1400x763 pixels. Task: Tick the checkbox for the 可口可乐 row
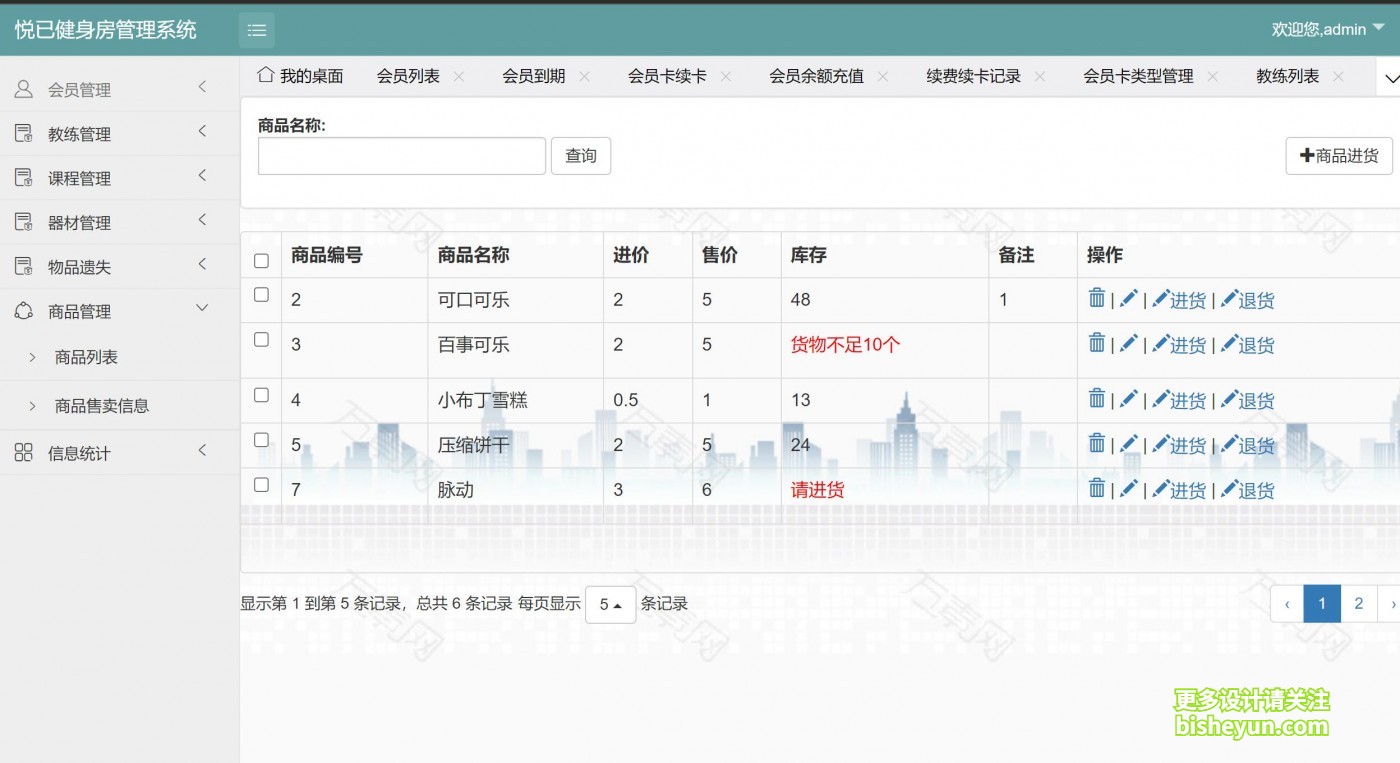tap(261, 294)
